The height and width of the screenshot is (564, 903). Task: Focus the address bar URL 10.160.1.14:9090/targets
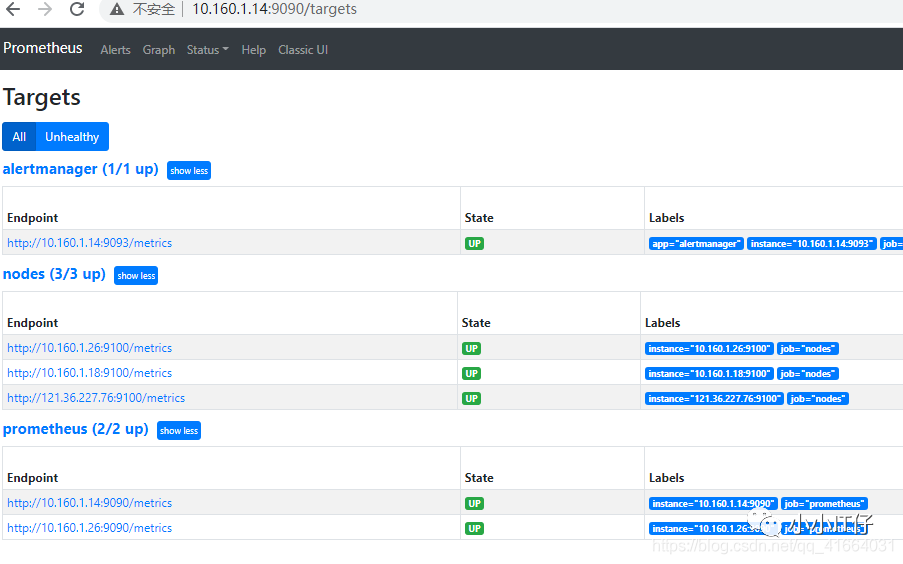click(274, 9)
